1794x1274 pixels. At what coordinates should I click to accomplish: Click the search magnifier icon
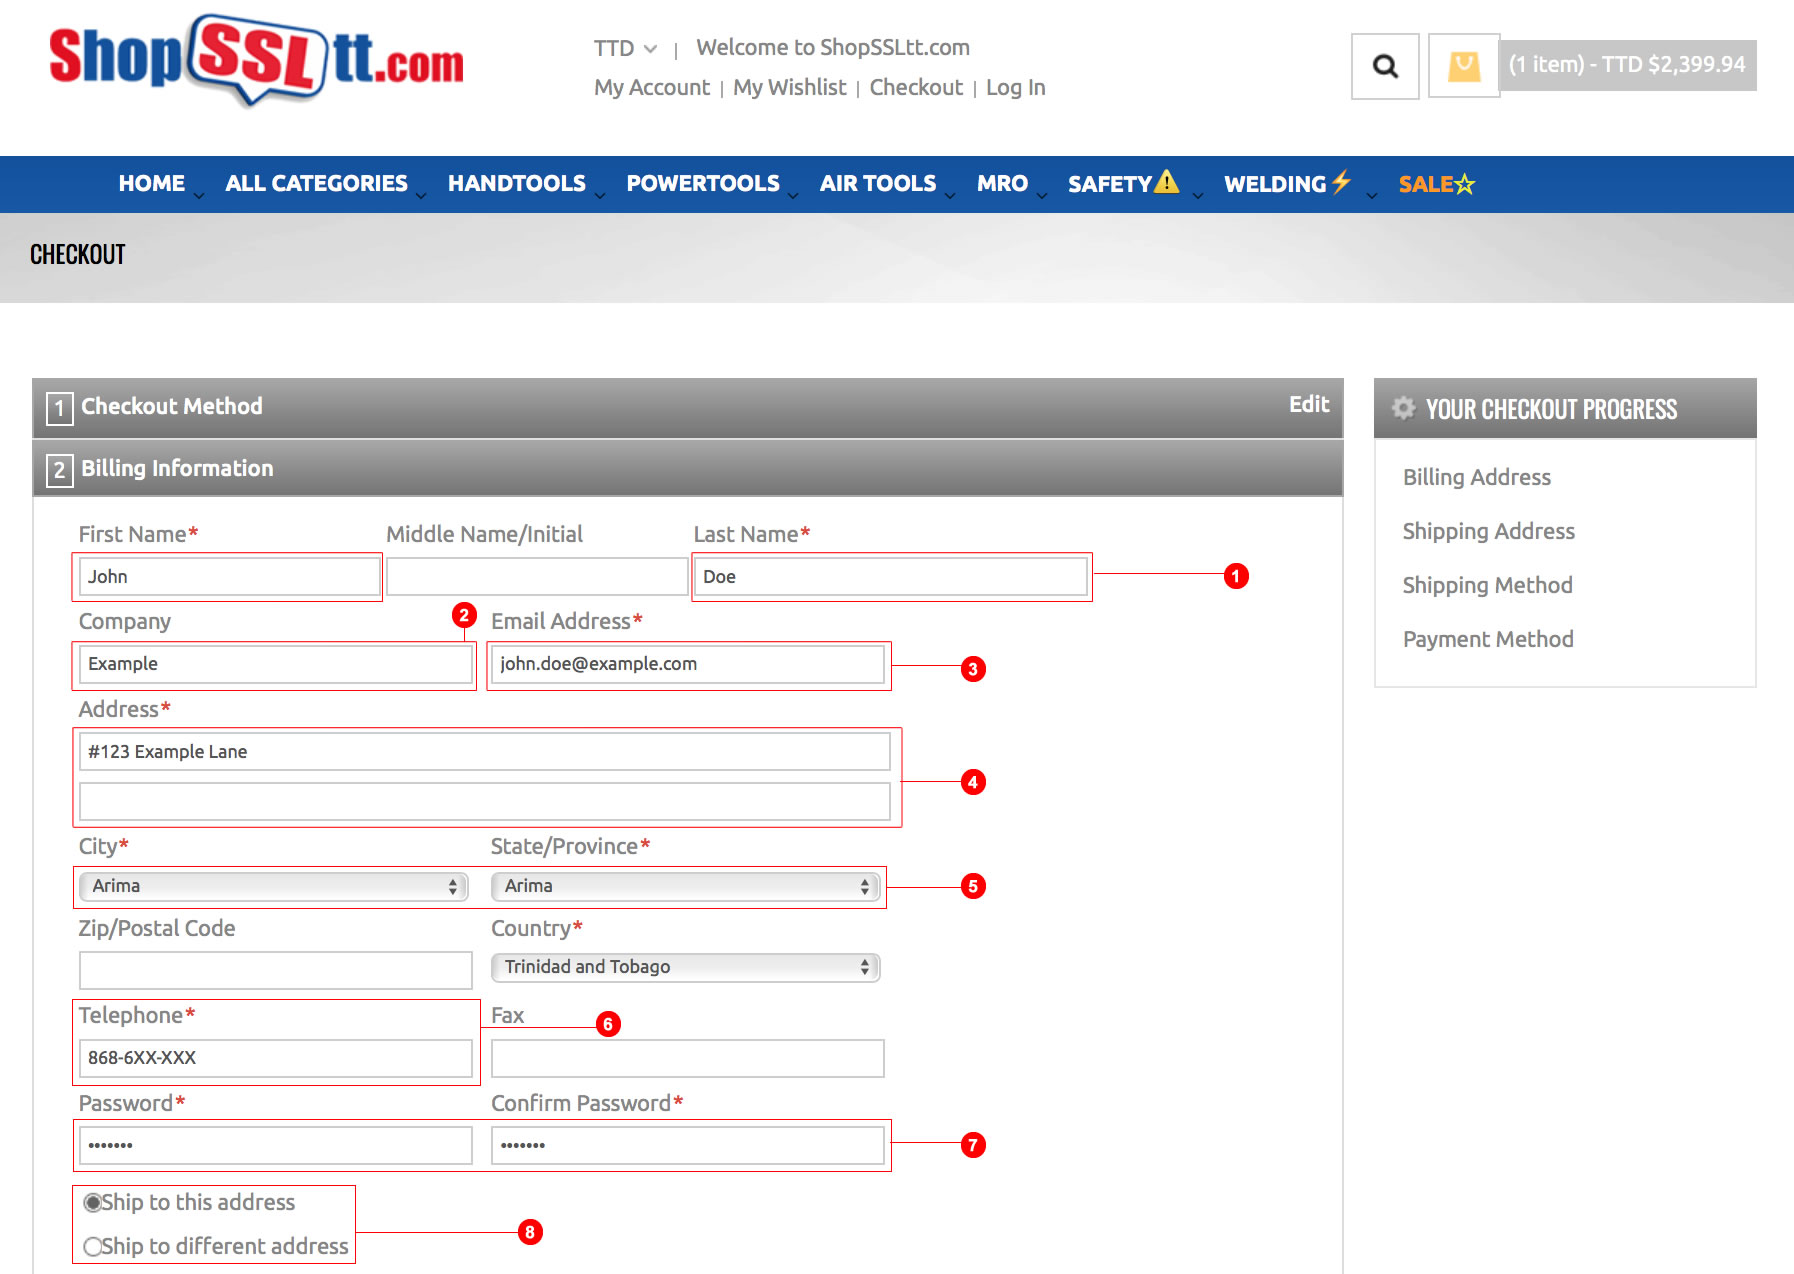point(1384,66)
